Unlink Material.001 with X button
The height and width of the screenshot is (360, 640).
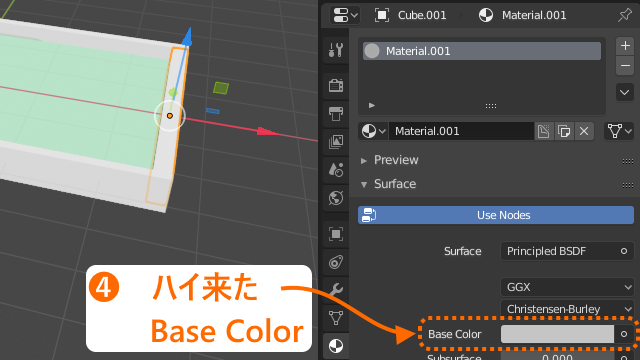point(584,131)
